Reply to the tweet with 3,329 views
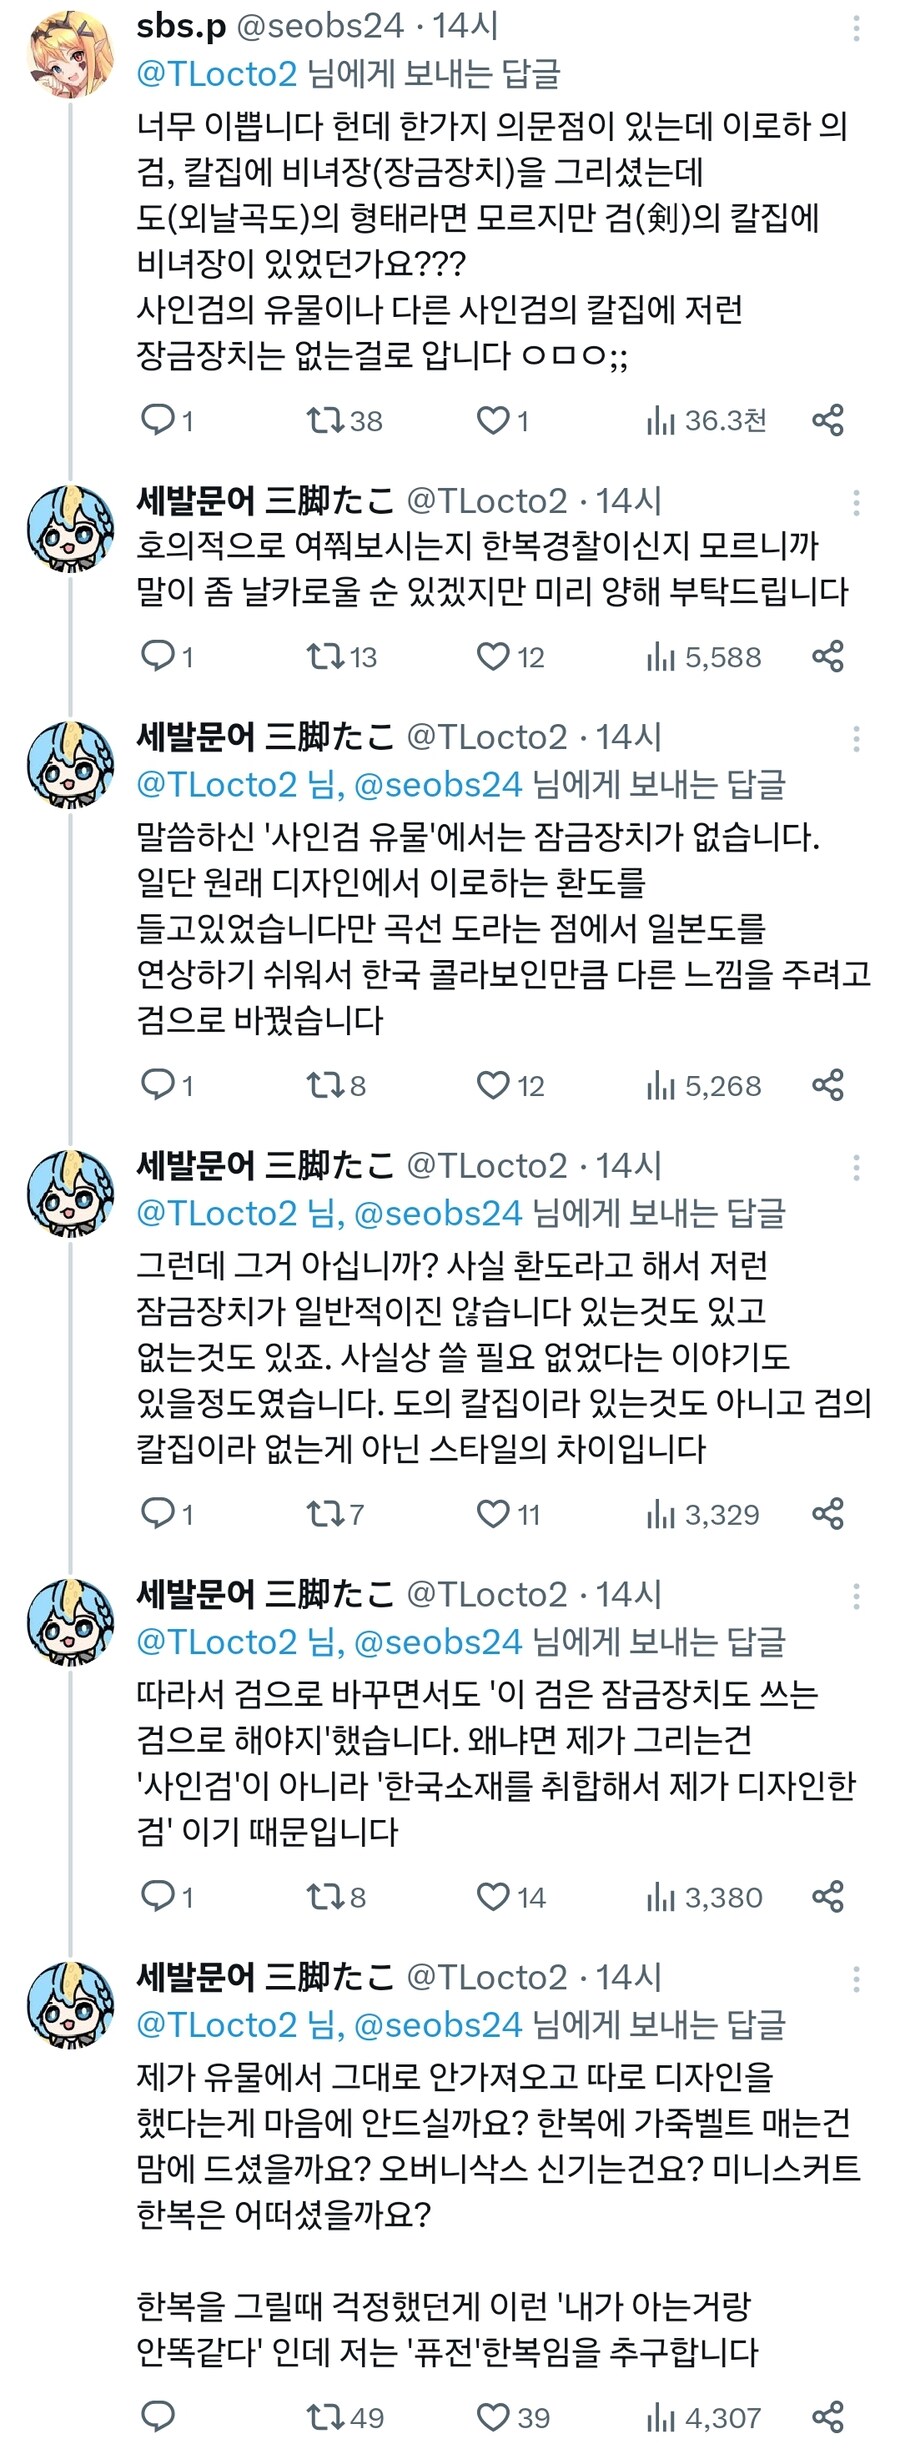900x2449 pixels. (158, 1513)
